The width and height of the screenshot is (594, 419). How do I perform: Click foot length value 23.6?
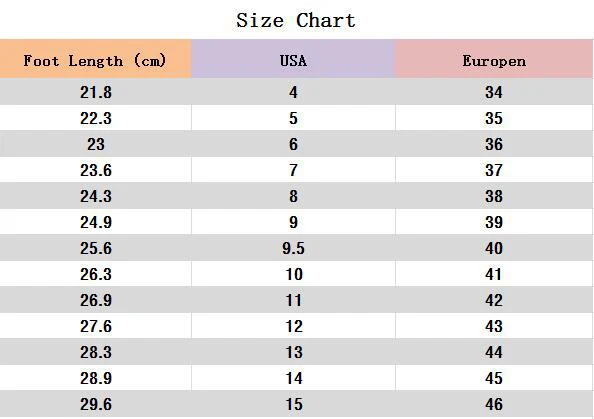click(96, 170)
